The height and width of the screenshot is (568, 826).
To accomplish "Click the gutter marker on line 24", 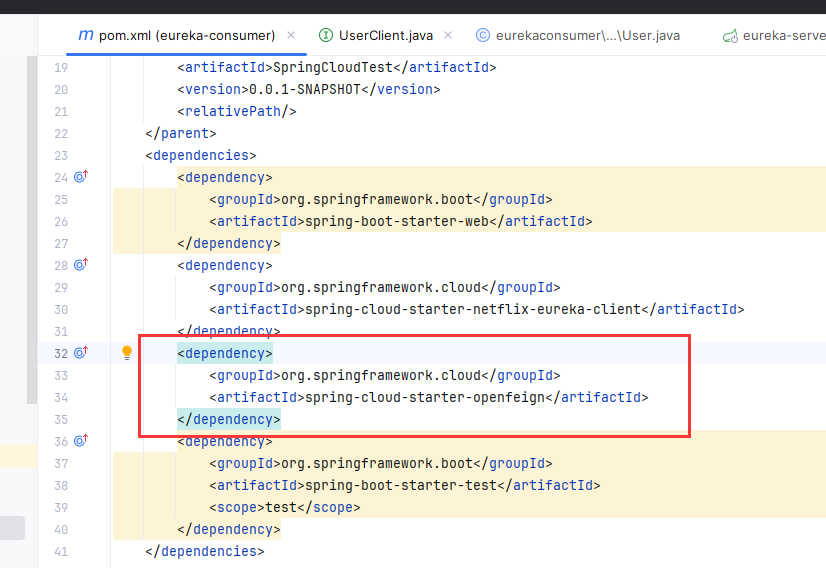I will click(81, 177).
